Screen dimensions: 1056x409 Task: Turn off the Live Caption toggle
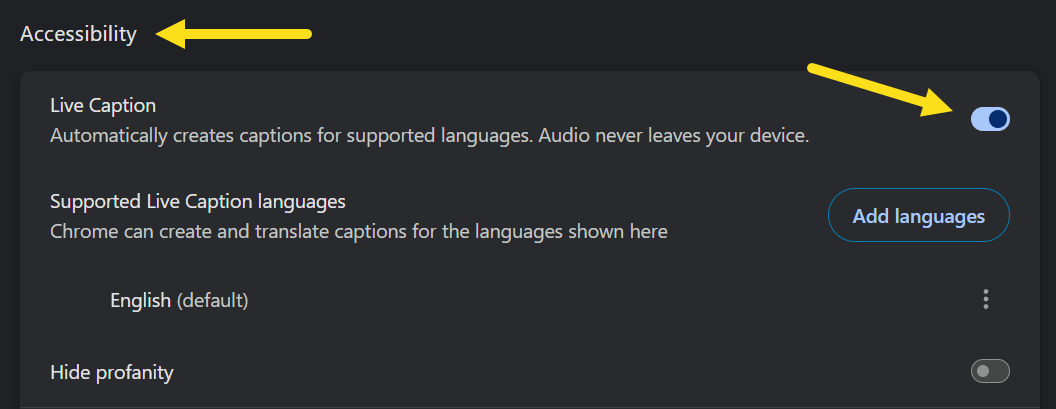tap(990, 119)
